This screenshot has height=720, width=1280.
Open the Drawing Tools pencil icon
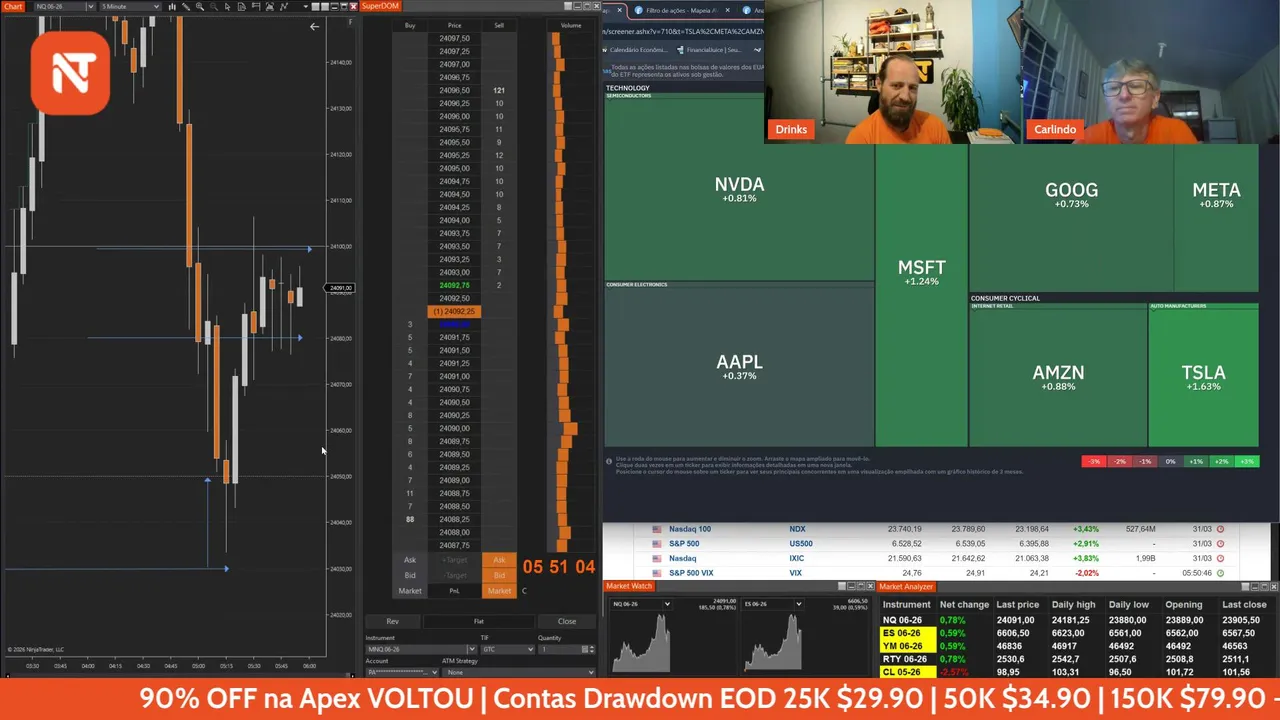pyautogui.click(x=185, y=7)
